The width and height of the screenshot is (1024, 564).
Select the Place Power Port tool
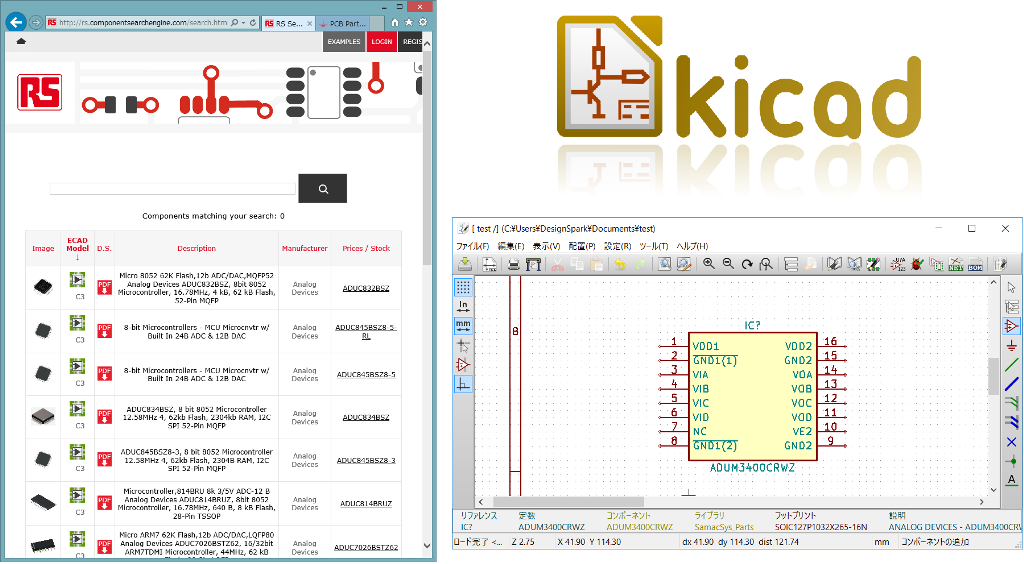coord(1011,345)
